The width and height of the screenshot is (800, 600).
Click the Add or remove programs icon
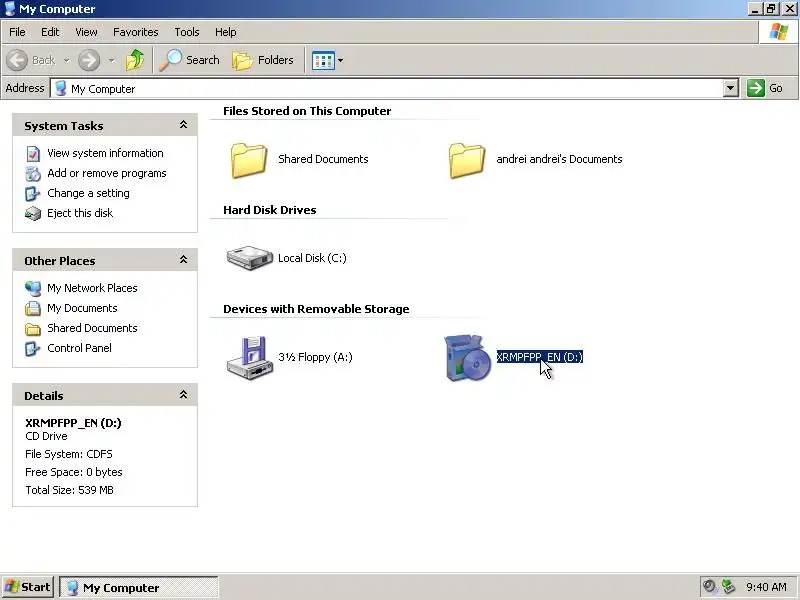pos(33,173)
